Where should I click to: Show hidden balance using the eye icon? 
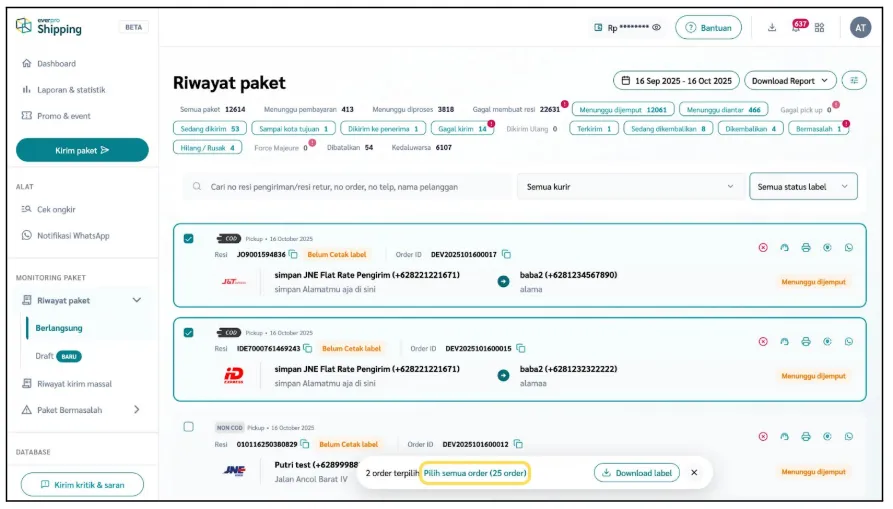pos(657,28)
